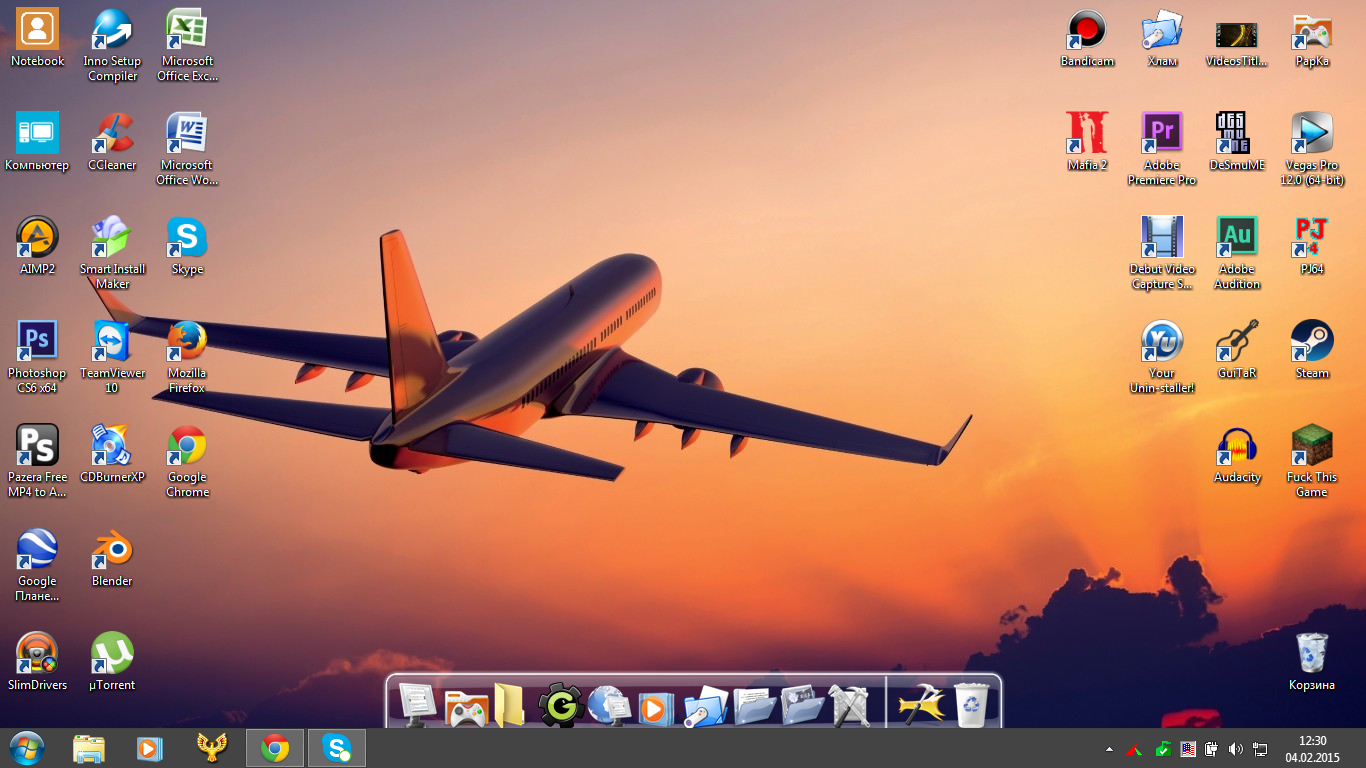The height and width of the screenshot is (768, 1366).
Task: Select Vegas Pro 12.0 (64-bit) shortcut
Action: pyautogui.click(x=1312, y=149)
